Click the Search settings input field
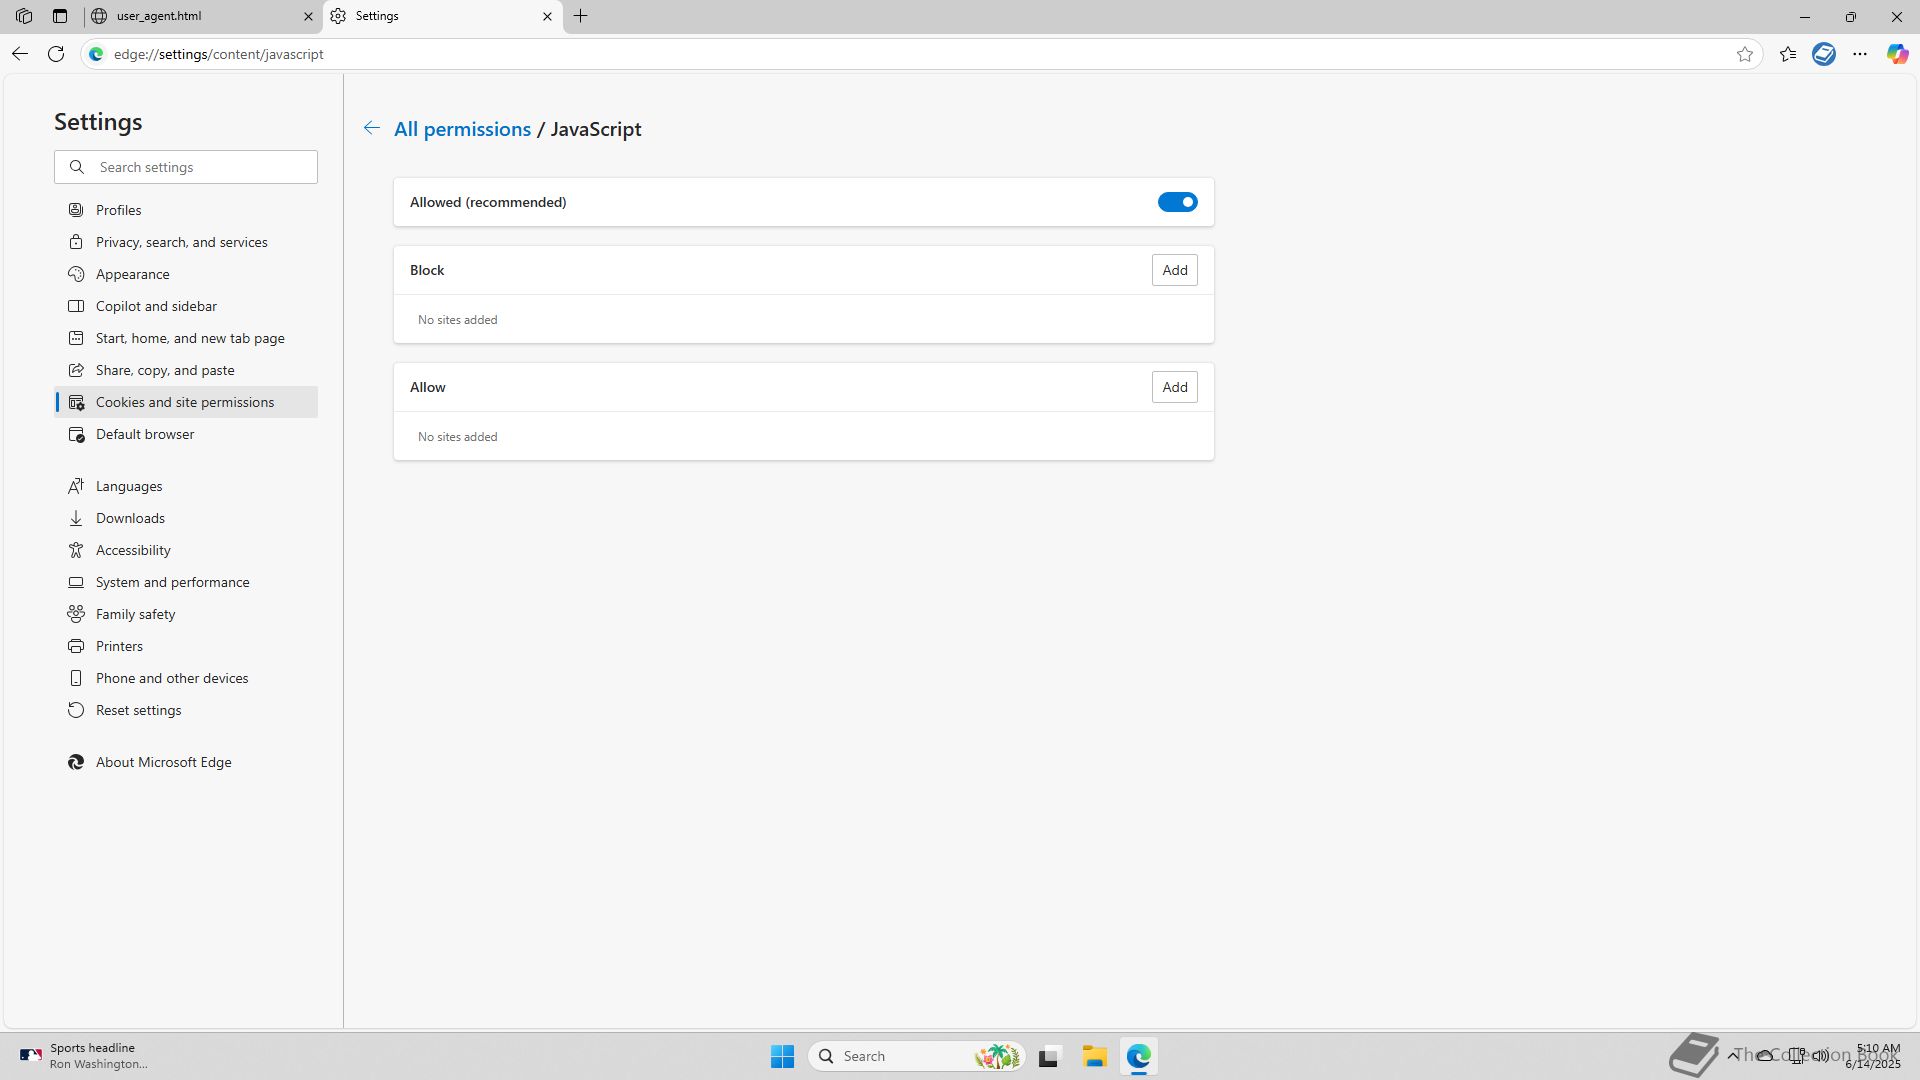 click(200, 167)
